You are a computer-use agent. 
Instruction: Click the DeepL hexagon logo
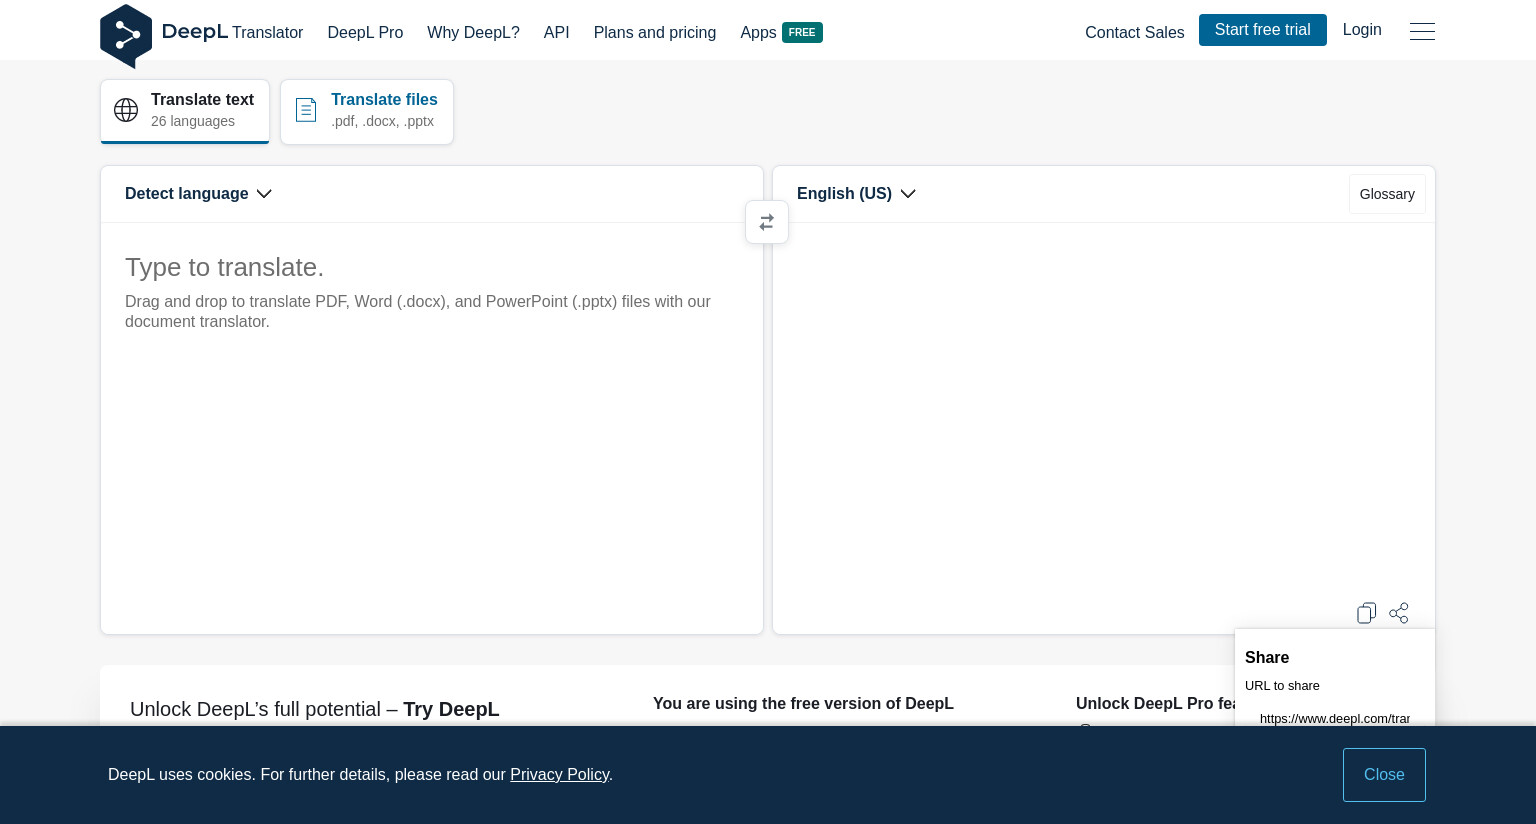(x=126, y=36)
